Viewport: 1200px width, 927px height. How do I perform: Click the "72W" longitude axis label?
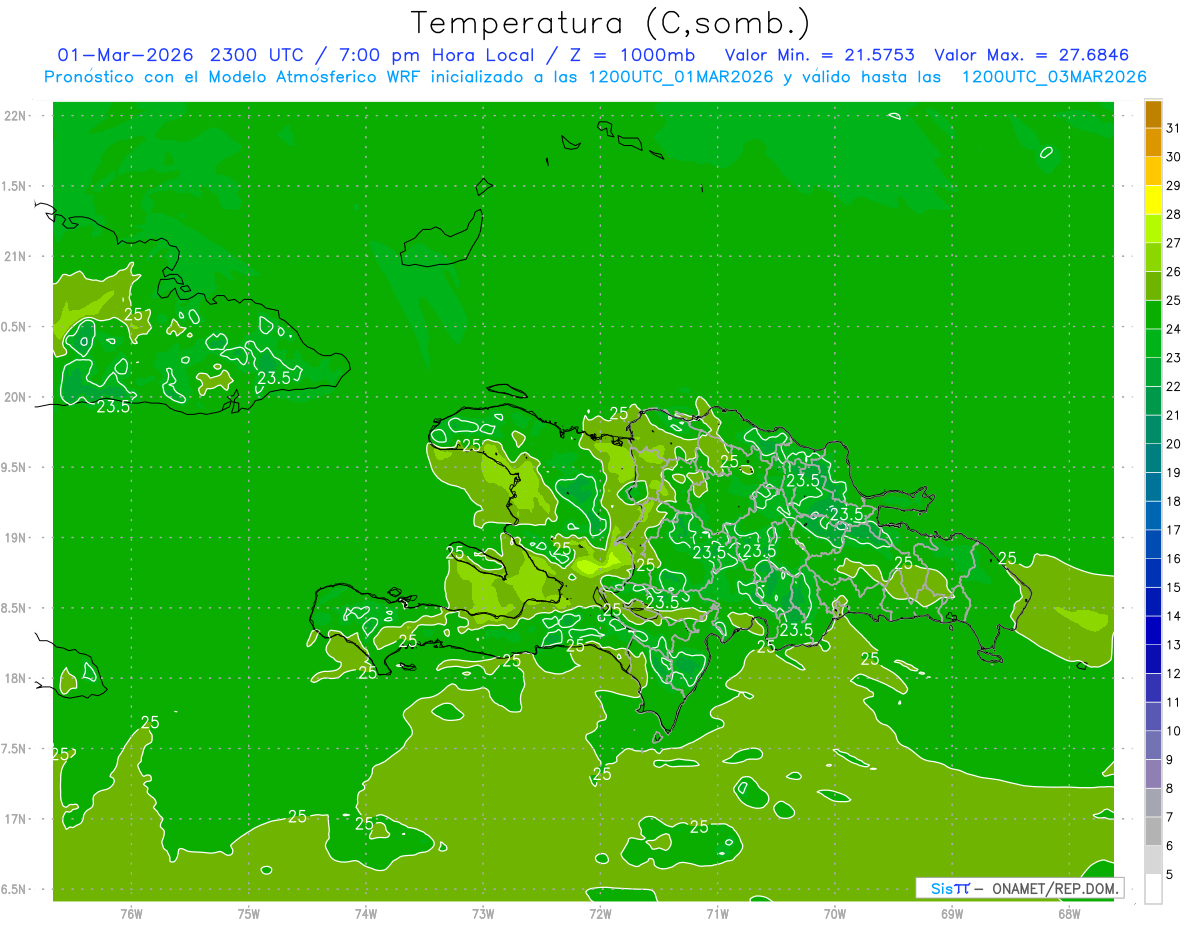point(601,914)
